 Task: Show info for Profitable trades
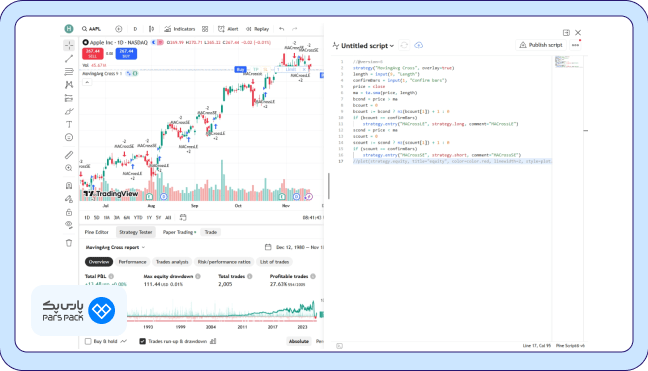coord(313,276)
